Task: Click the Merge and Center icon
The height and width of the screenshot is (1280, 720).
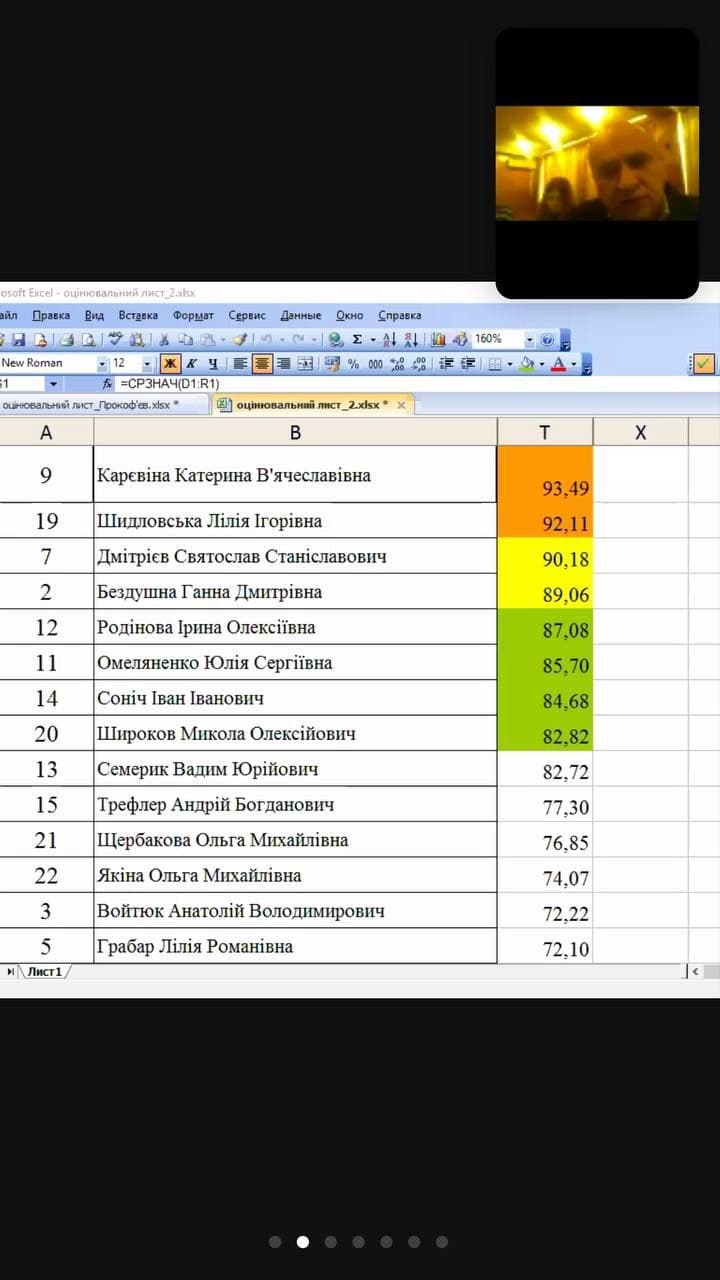Action: point(306,364)
